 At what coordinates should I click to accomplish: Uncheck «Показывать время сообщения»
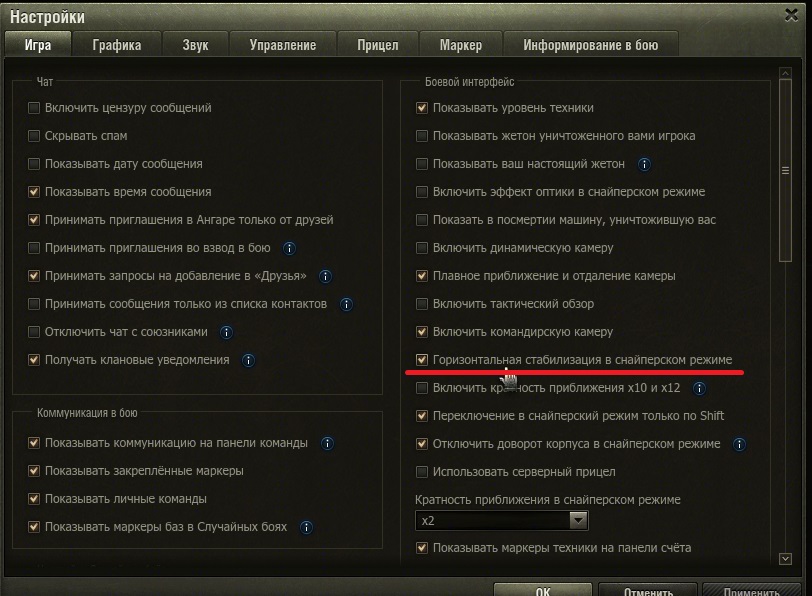pos(34,192)
